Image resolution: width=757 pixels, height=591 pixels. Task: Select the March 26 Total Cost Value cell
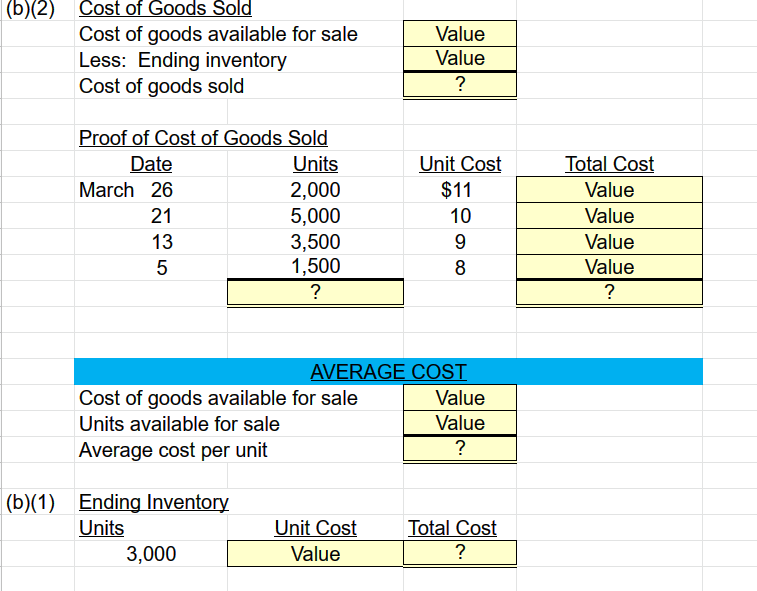pyautogui.click(x=609, y=190)
